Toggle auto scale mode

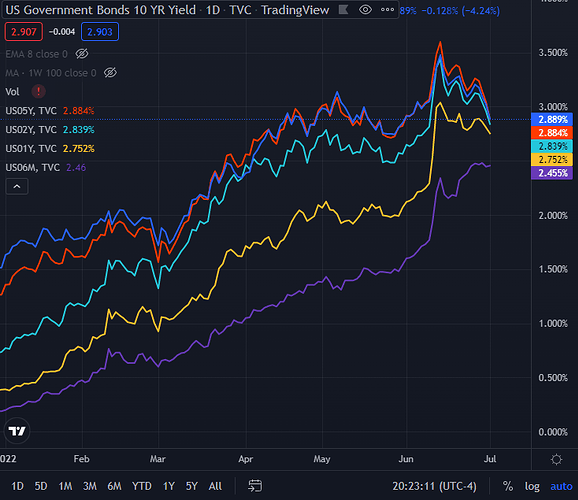pyautogui.click(x=561, y=486)
